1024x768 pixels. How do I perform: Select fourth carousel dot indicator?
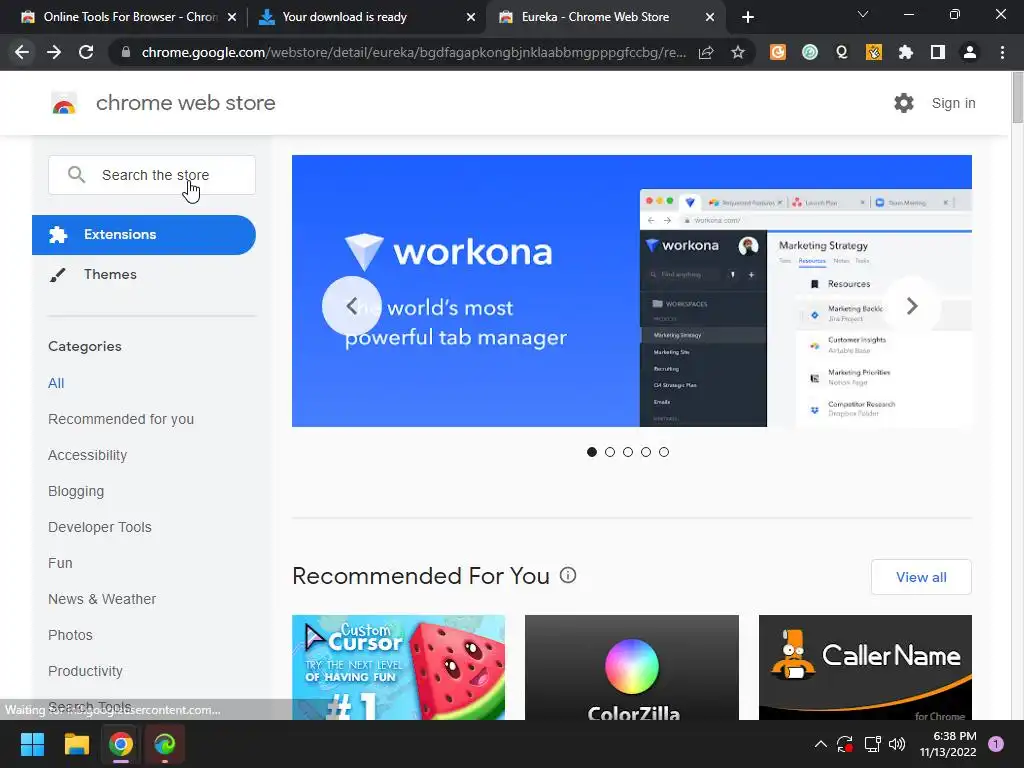pyautogui.click(x=646, y=452)
